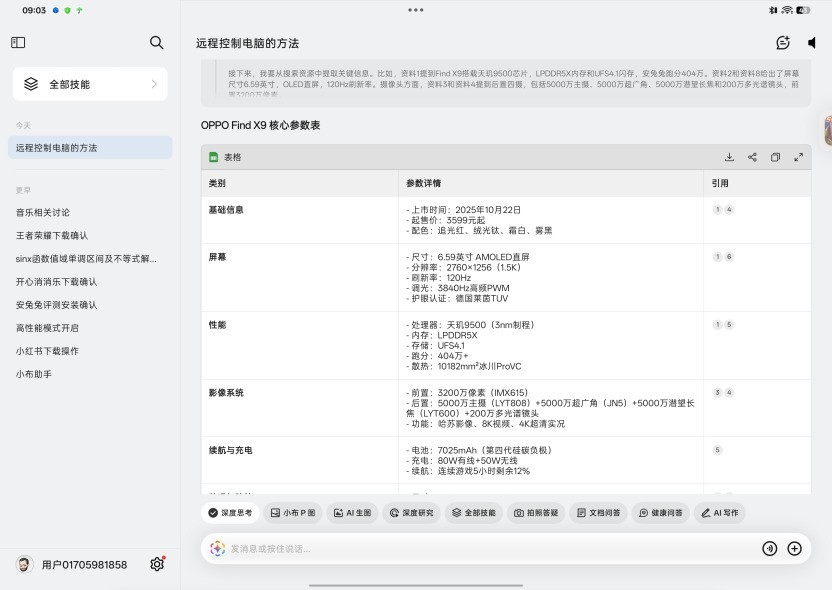Select the AI写作 writing skill
The image size is (832, 590).
click(721, 512)
